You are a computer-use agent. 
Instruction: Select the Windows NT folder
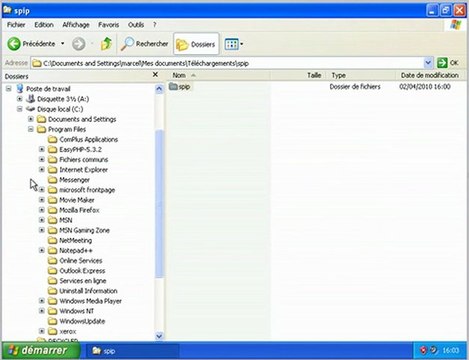click(x=71, y=311)
